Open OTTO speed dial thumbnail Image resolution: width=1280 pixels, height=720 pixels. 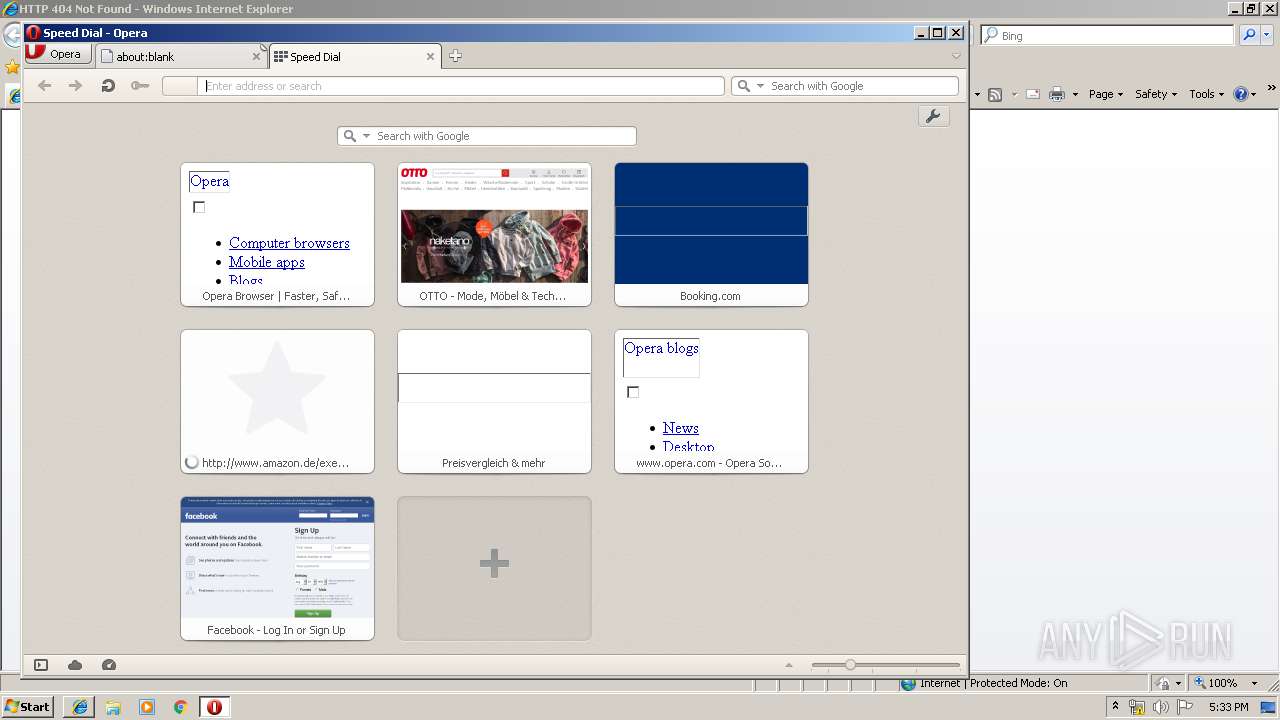tap(494, 234)
